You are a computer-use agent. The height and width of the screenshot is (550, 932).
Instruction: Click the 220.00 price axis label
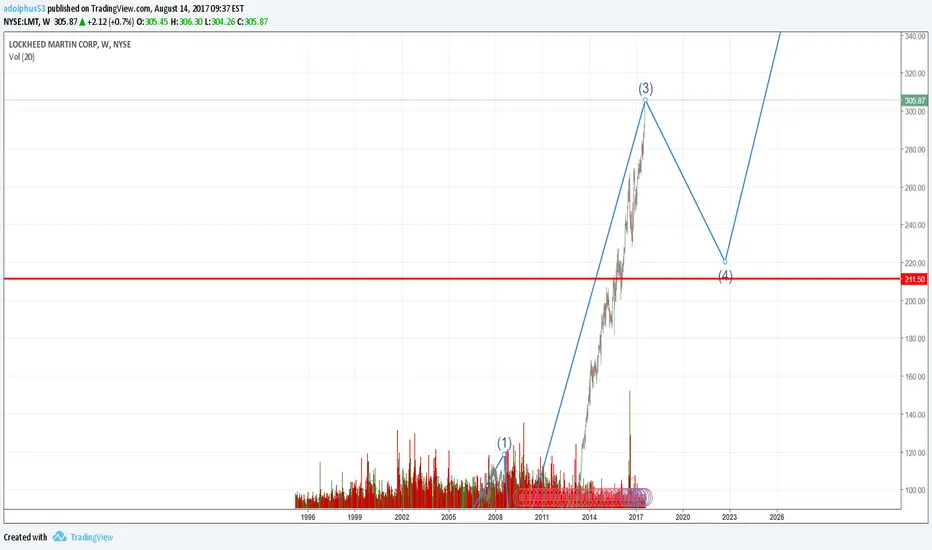[x=915, y=263]
